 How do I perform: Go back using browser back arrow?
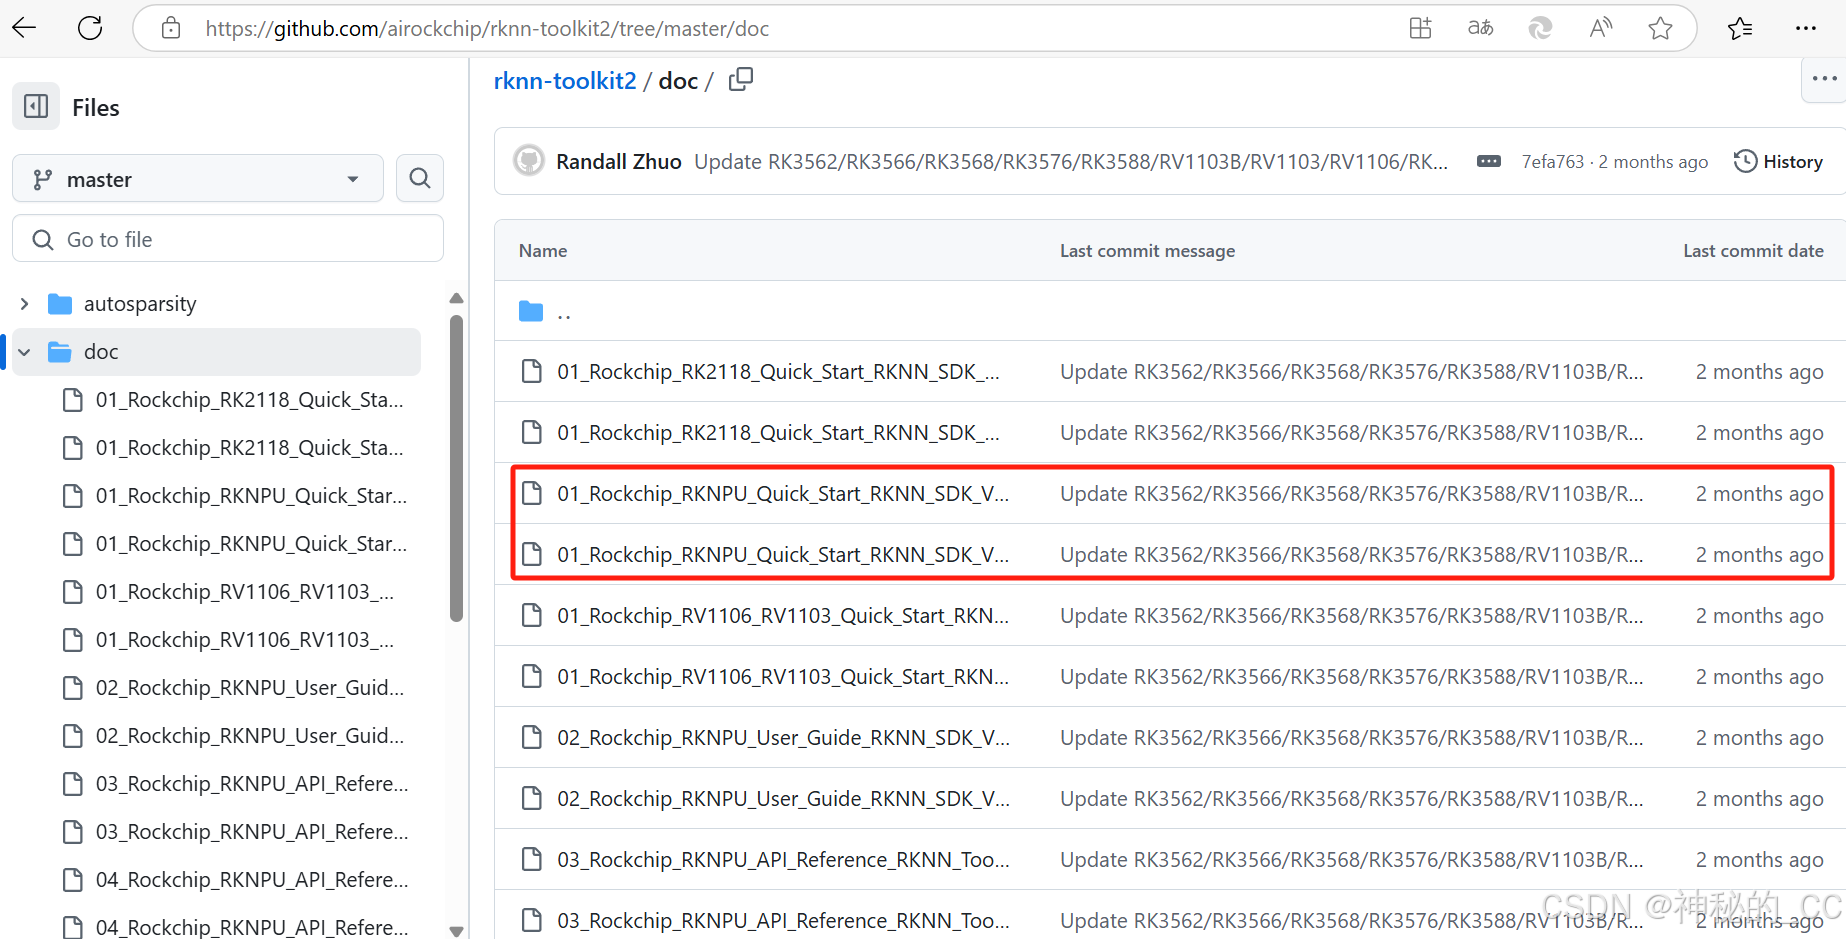[25, 28]
